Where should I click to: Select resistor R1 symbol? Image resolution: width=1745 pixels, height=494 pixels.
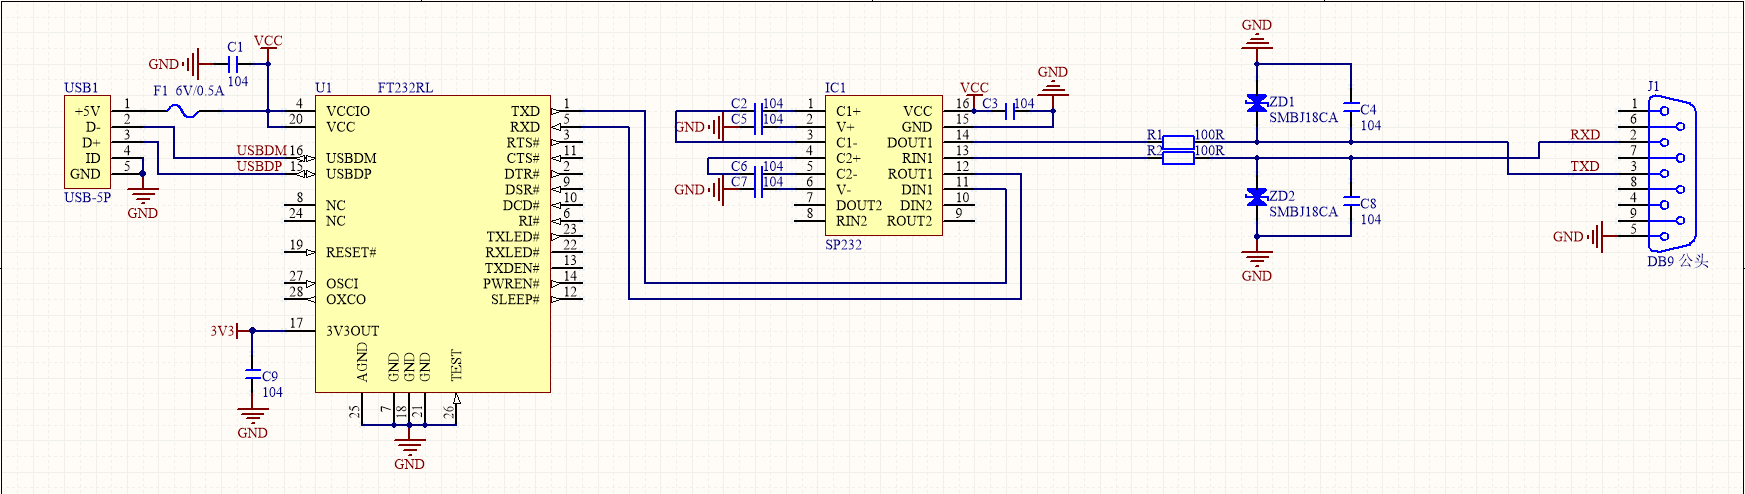(x=1180, y=142)
